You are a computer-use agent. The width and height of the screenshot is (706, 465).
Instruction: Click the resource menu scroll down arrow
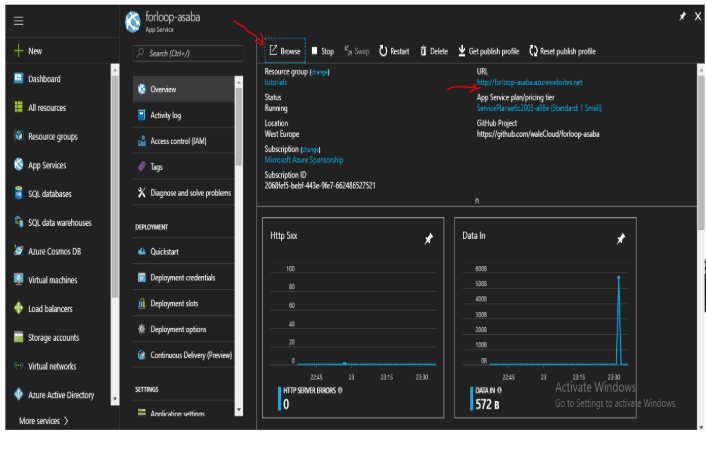point(239,410)
